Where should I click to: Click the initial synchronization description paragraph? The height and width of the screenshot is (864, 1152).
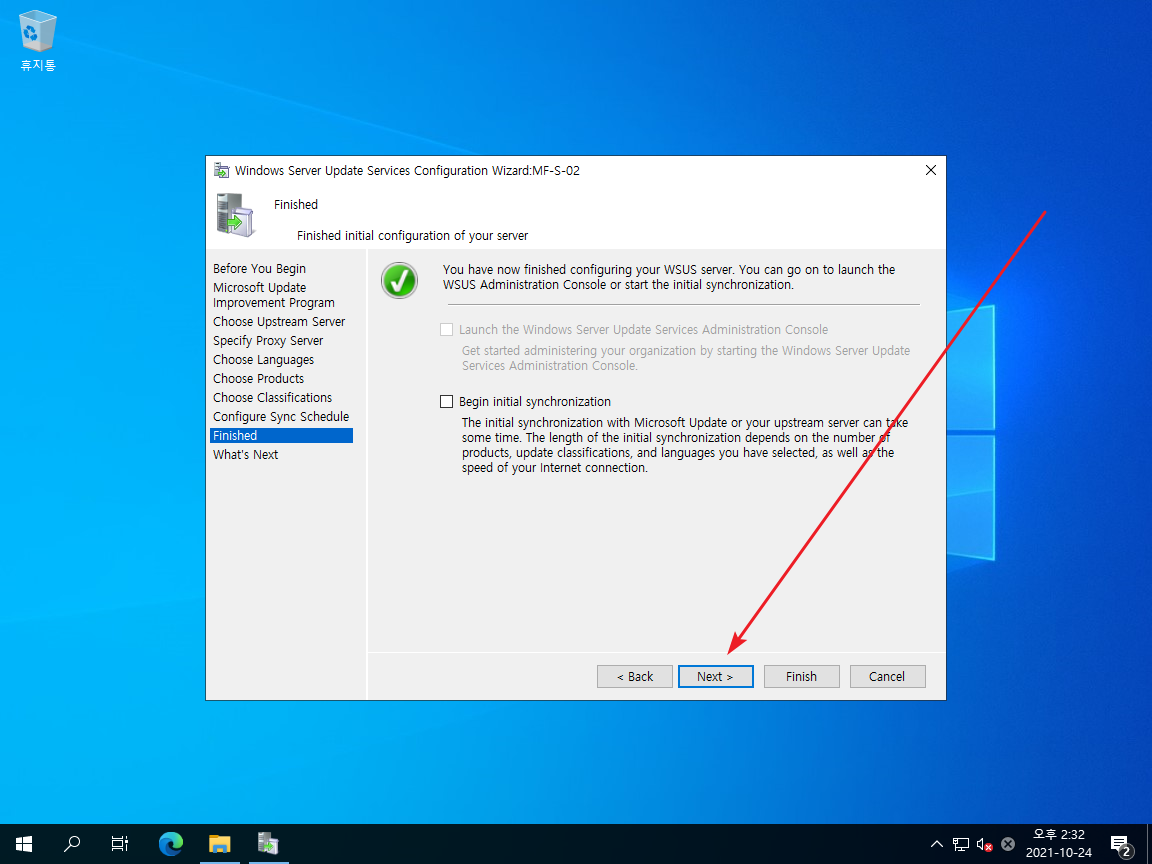(685, 445)
